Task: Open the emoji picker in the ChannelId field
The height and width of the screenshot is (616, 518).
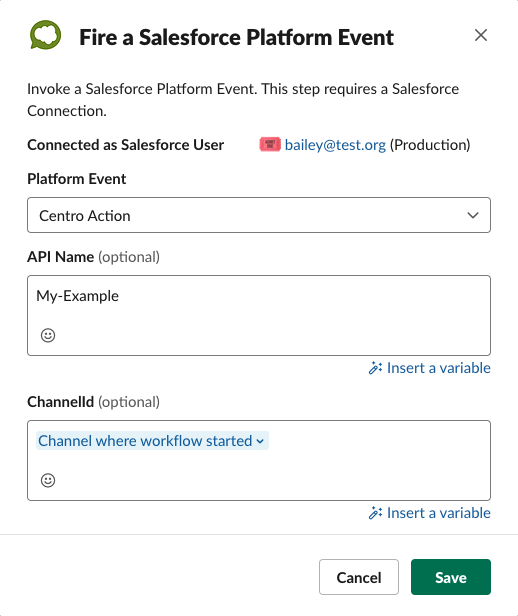Action: pos(48,480)
